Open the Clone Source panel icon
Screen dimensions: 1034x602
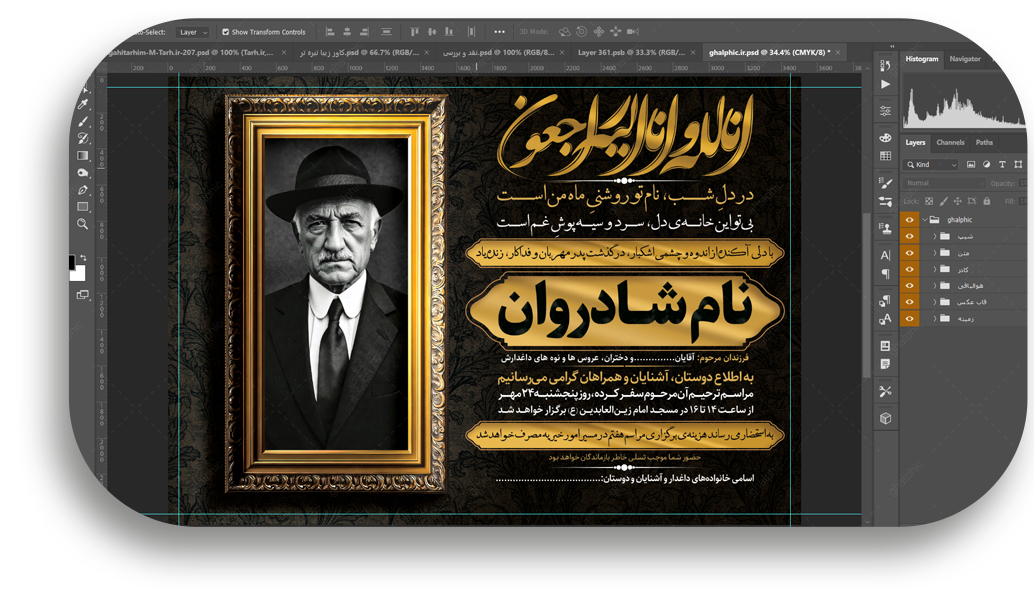(x=885, y=228)
